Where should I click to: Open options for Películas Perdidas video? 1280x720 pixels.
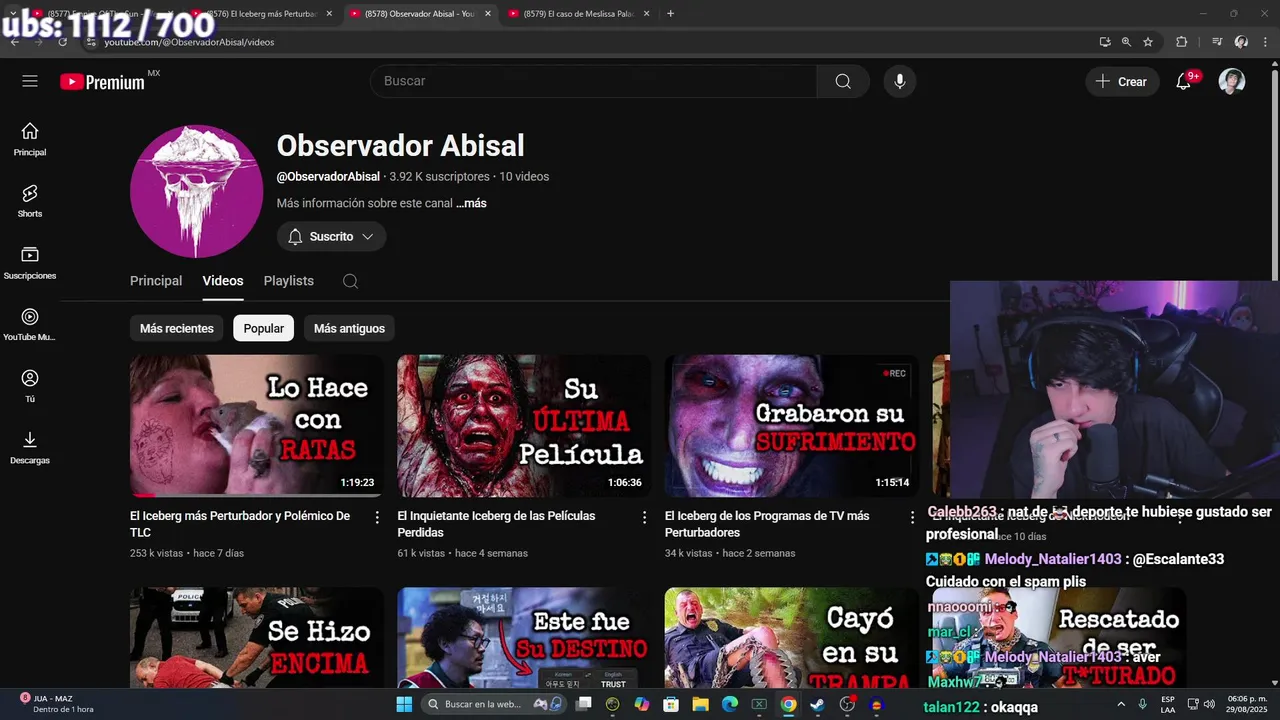pos(644,517)
